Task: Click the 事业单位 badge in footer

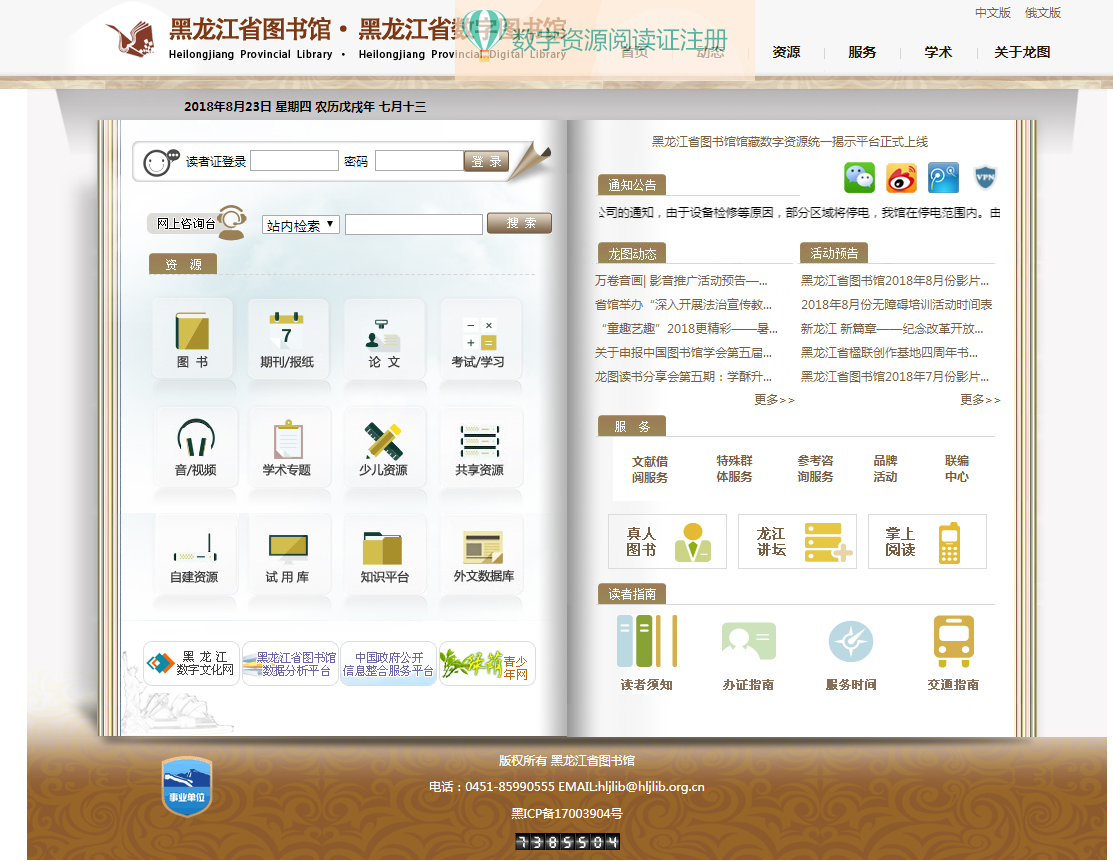Action: [x=187, y=786]
